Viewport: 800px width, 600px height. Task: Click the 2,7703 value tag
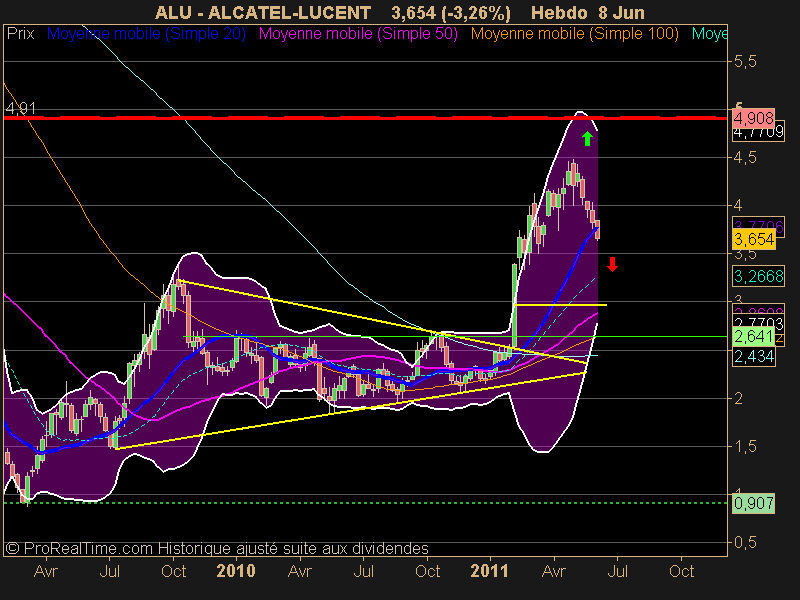(758, 323)
